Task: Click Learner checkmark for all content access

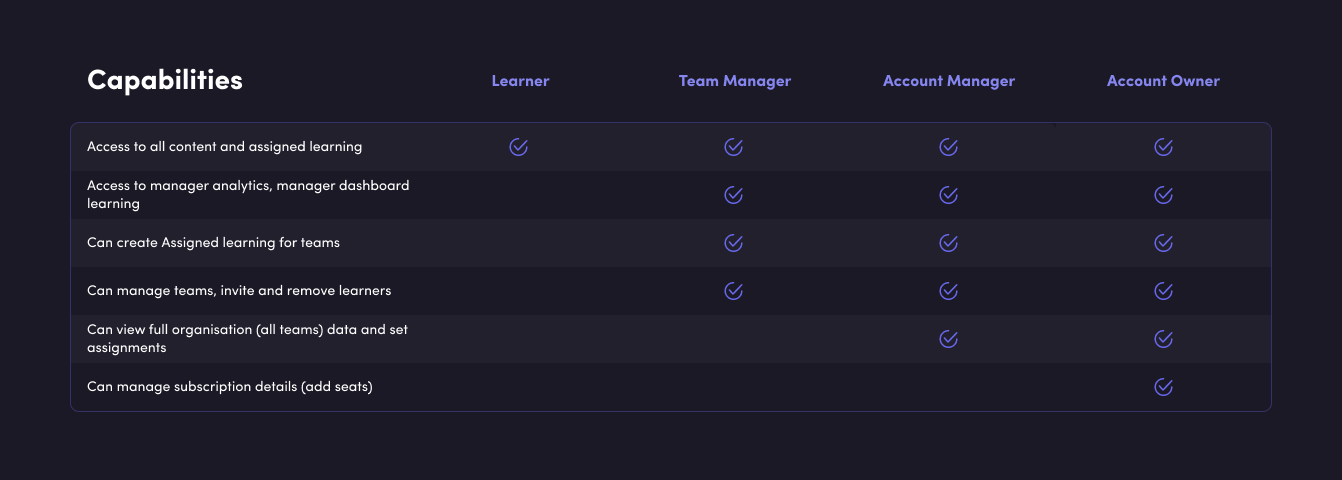Action: 518,147
